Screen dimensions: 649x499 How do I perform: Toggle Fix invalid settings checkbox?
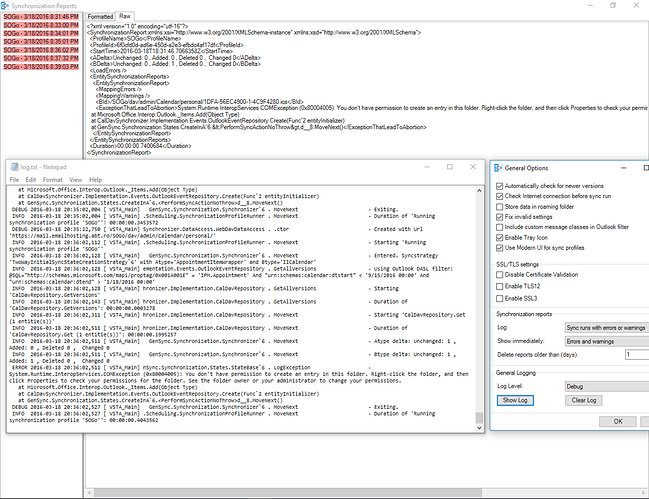(x=500, y=217)
